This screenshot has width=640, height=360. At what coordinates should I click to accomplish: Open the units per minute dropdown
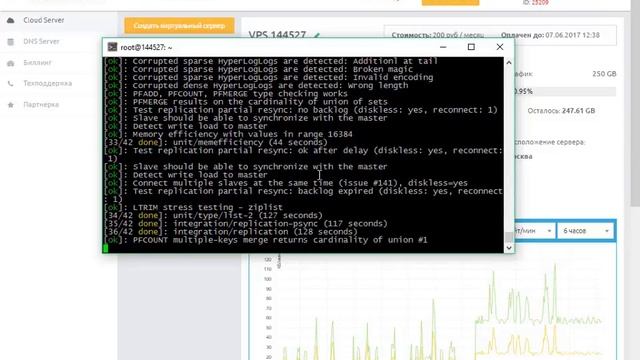click(x=534, y=231)
